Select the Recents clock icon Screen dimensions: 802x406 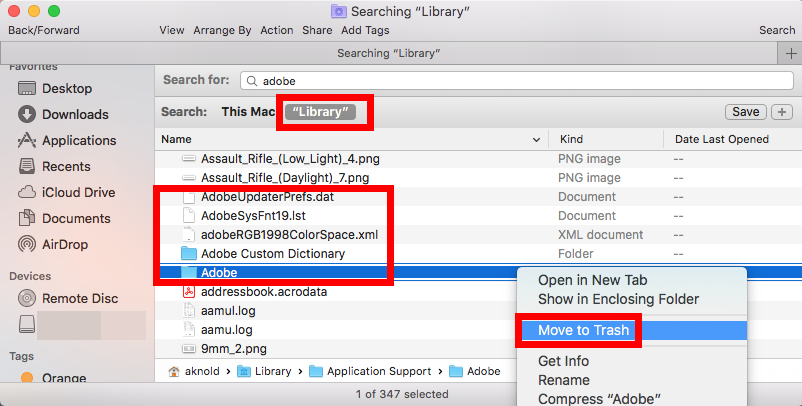(x=27, y=167)
